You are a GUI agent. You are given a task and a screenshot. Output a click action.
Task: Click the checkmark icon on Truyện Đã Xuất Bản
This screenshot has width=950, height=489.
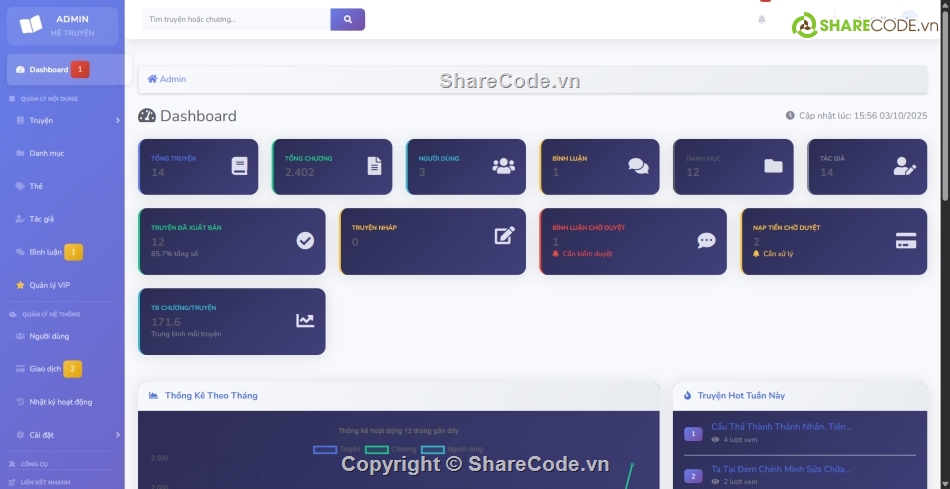pyautogui.click(x=305, y=240)
